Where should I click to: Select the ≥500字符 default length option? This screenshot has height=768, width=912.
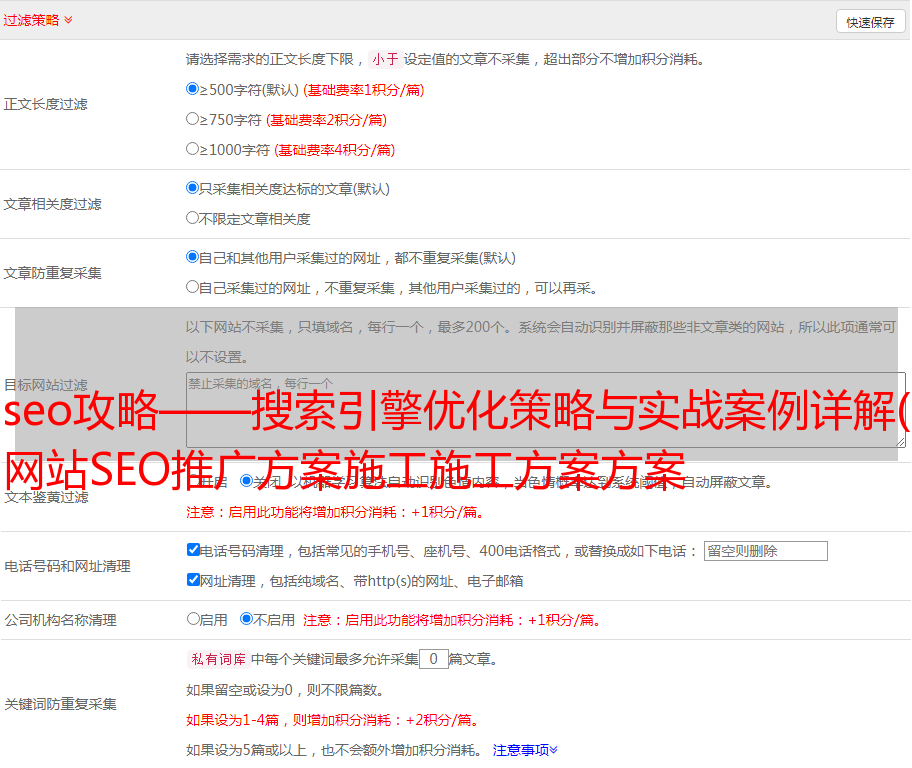tap(193, 89)
